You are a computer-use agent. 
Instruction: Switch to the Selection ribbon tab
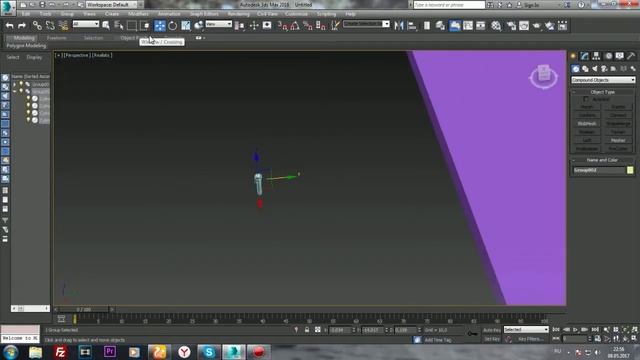click(x=93, y=38)
